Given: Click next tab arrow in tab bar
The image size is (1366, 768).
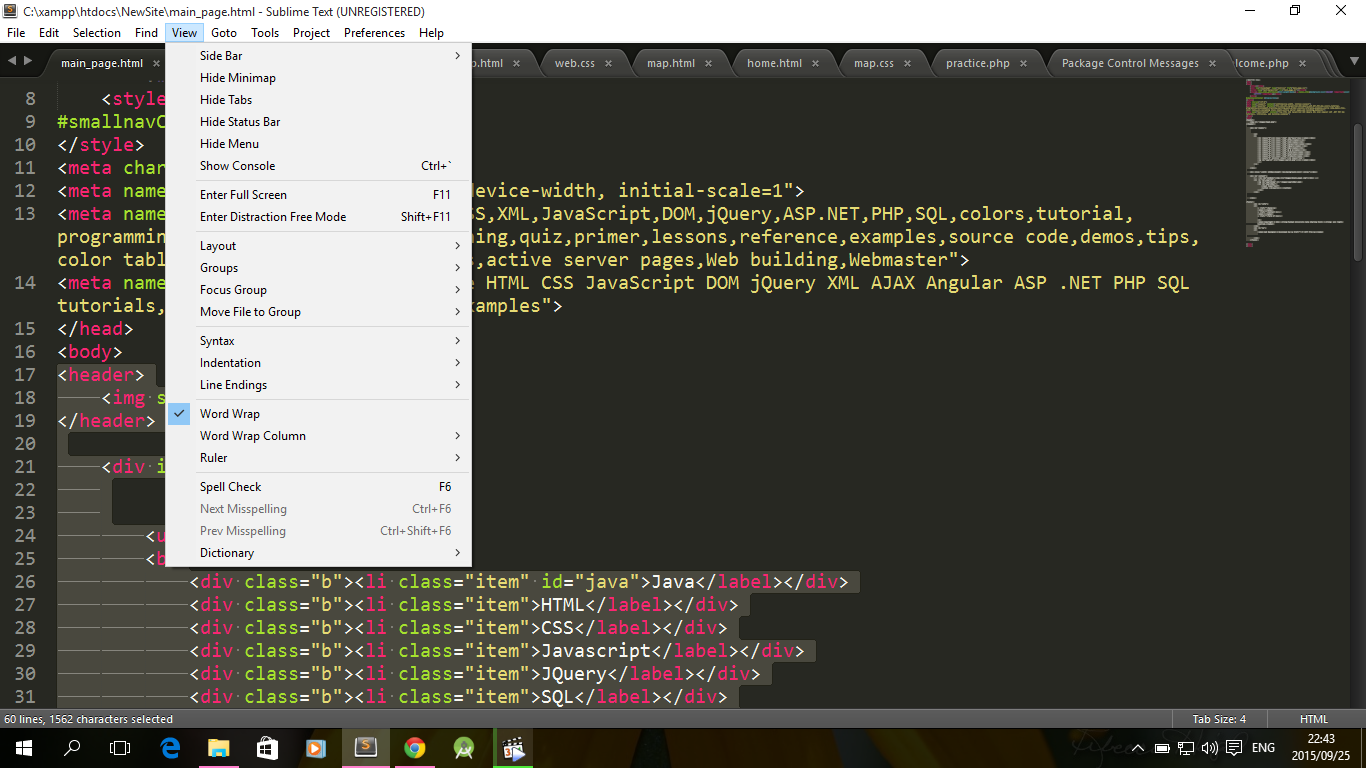Looking at the screenshot, I should 27,62.
